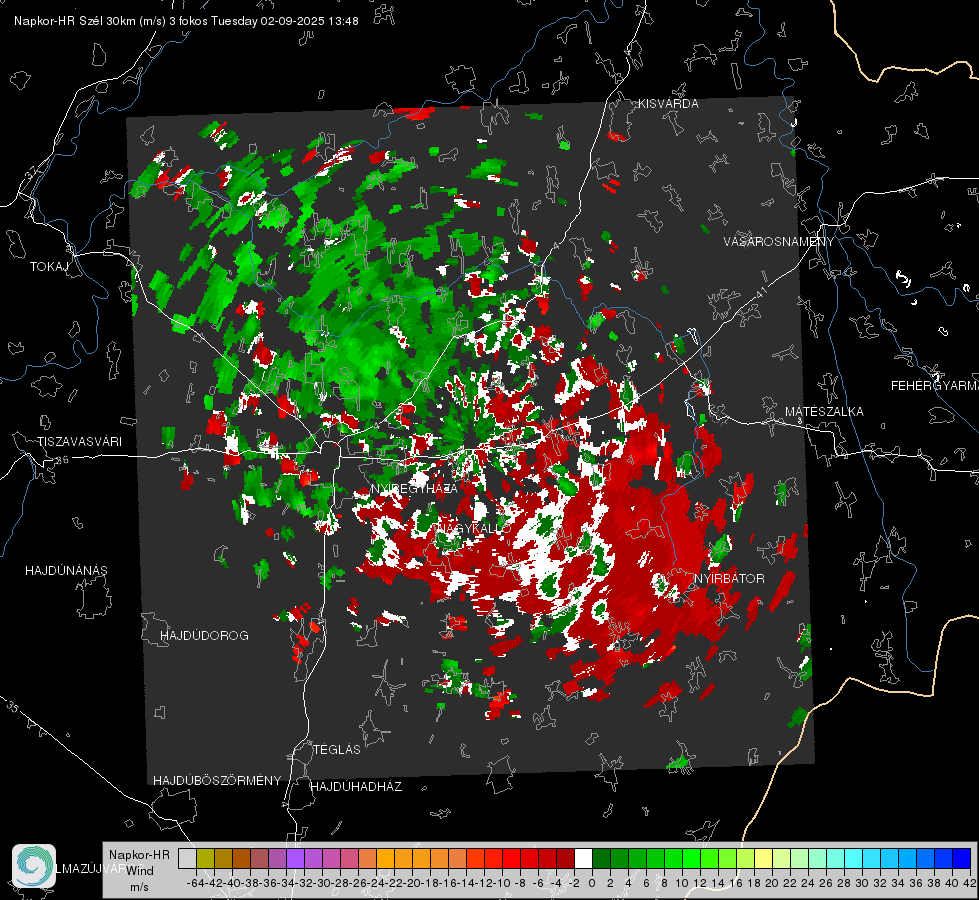Click the TOKAJ city label

click(x=49, y=267)
